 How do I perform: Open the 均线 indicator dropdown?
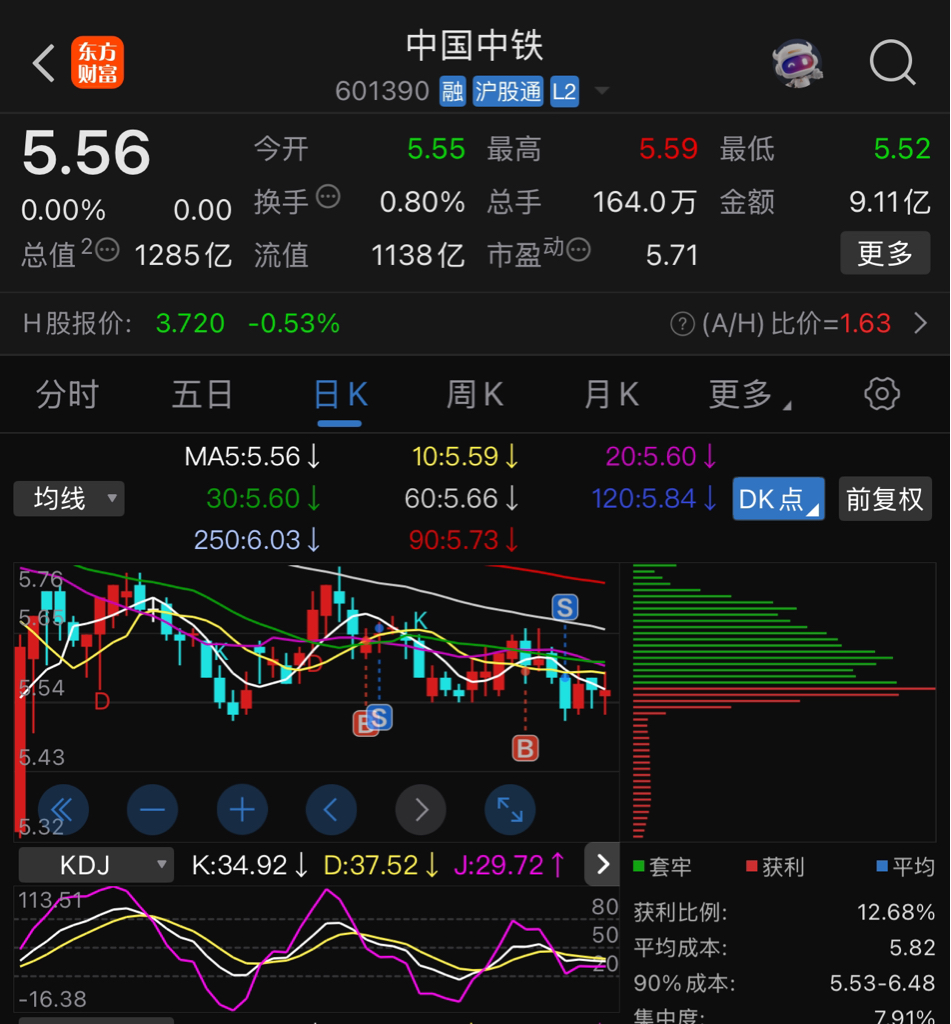pyautogui.click(x=69, y=499)
